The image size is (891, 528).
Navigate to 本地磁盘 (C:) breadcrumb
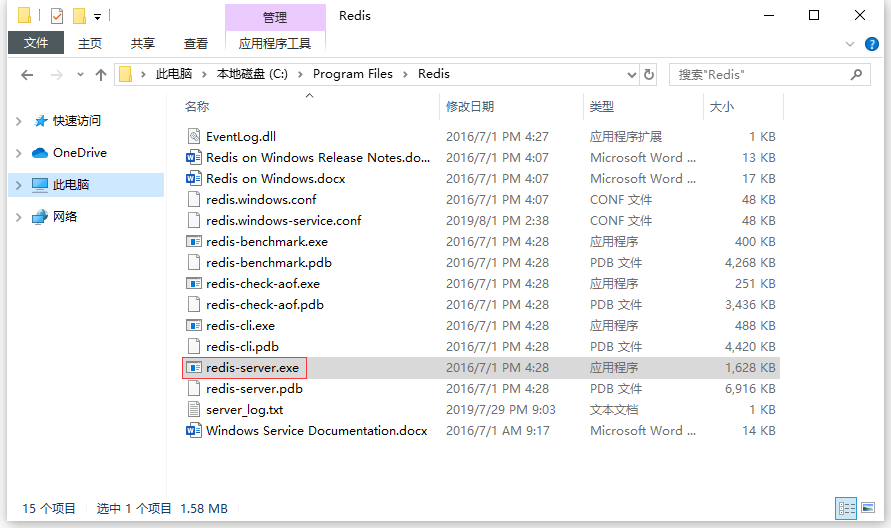(252, 74)
